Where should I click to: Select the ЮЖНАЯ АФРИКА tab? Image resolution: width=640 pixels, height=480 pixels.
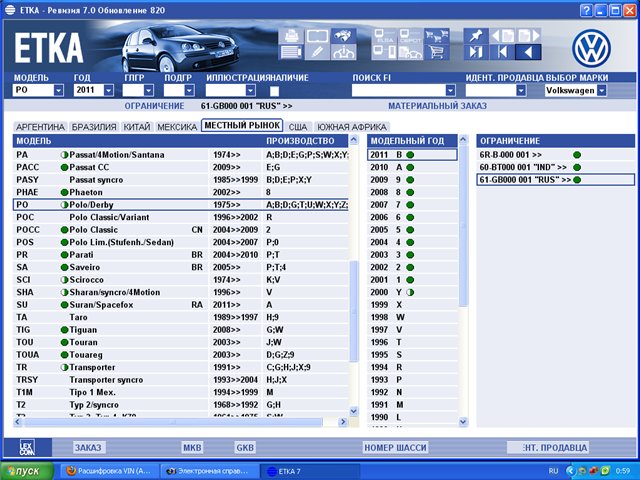pos(351,127)
